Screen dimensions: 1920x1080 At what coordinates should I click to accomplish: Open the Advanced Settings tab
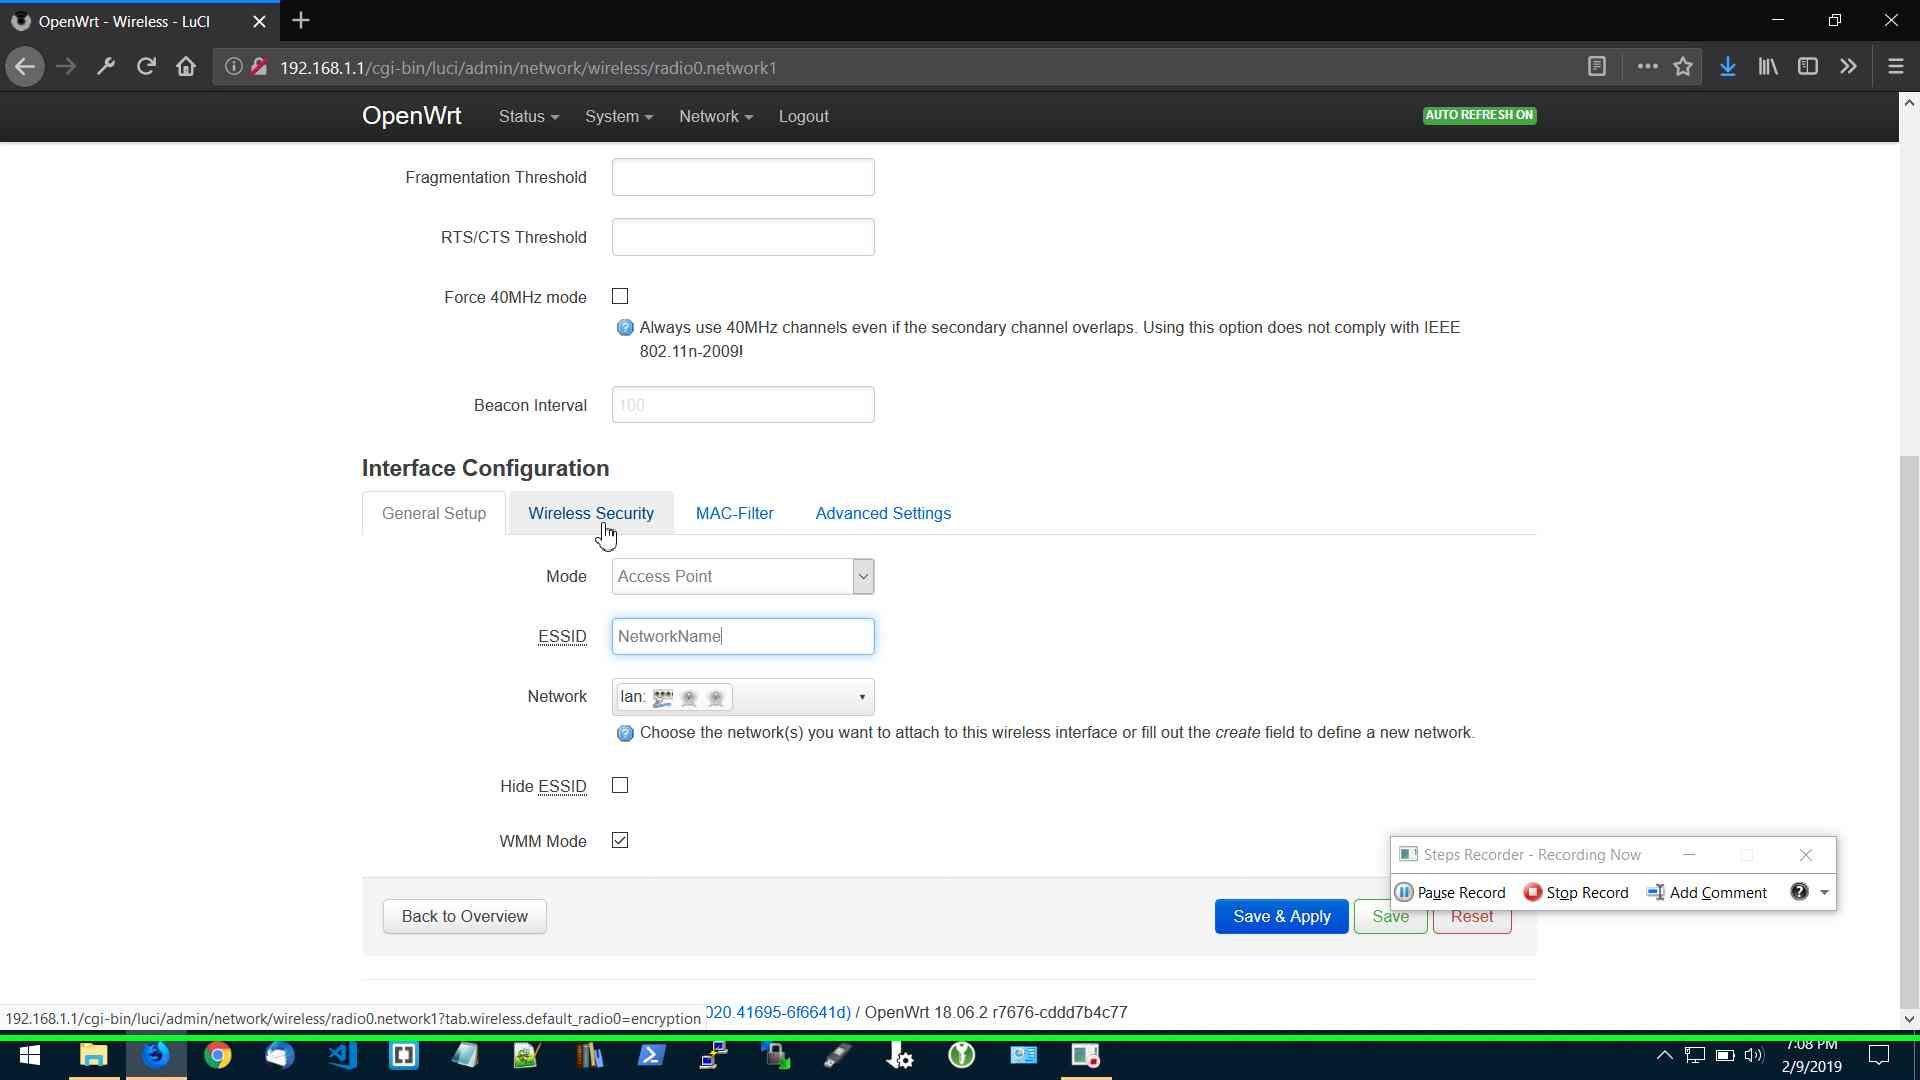pos(882,513)
